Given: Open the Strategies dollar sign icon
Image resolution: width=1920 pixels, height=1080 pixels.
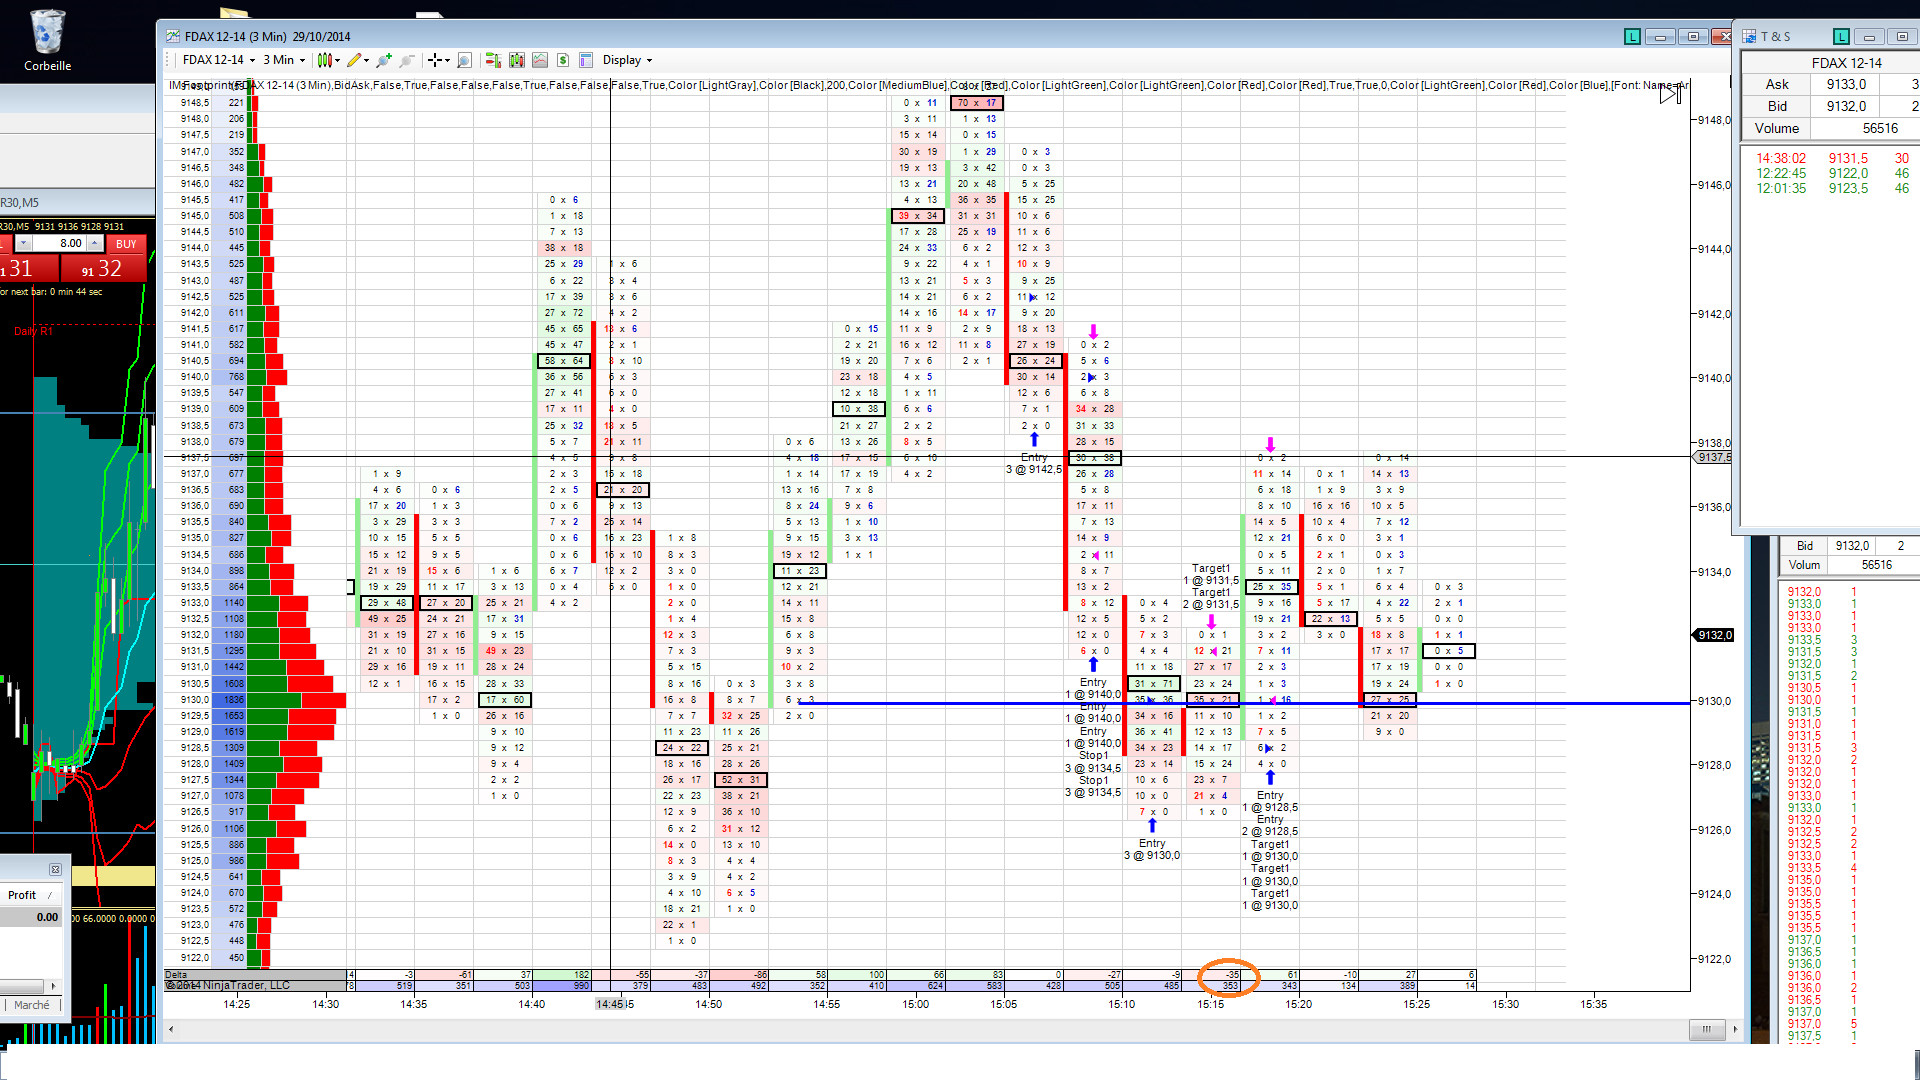Looking at the screenshot, I should click(563, 60).
